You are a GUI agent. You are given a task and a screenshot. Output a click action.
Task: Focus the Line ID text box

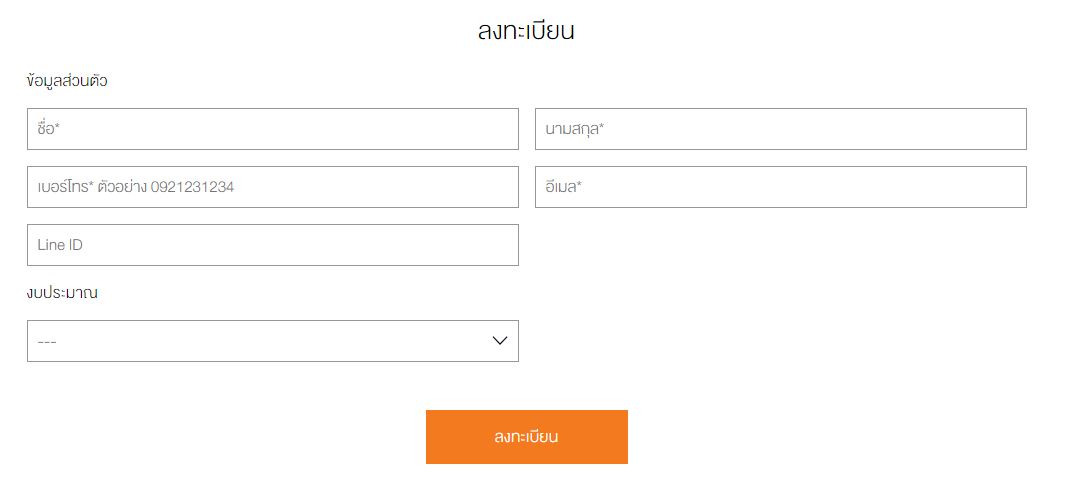272,245
